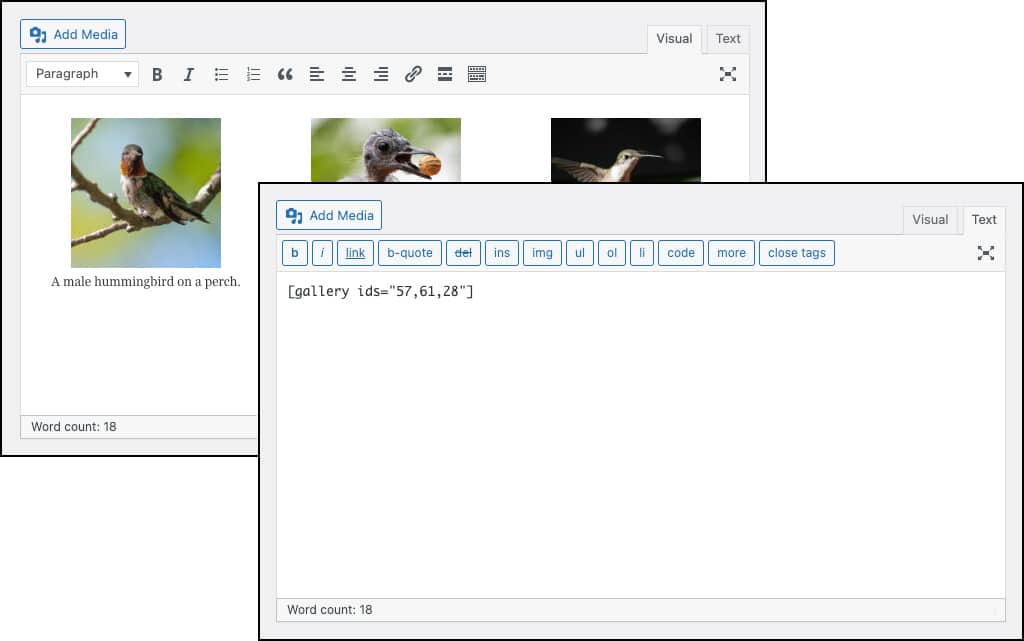1024x641 pixels.
Task: Insert an img tag in the Text editor
Action: [x=542, y=253]
